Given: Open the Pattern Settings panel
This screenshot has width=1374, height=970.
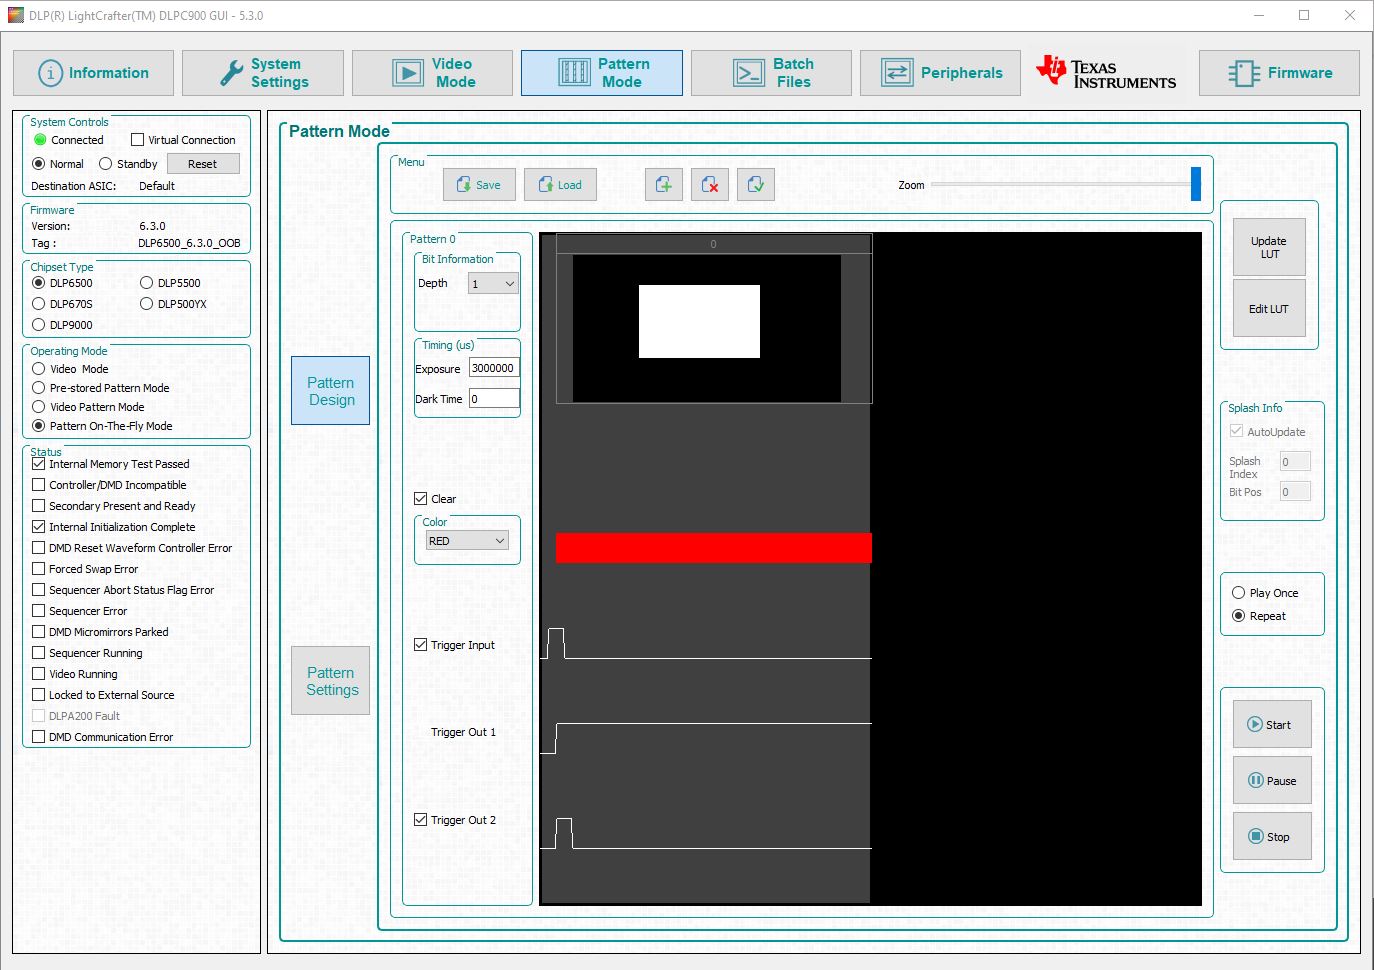Looking at the screenshot, I should click(x=331, y=681).
